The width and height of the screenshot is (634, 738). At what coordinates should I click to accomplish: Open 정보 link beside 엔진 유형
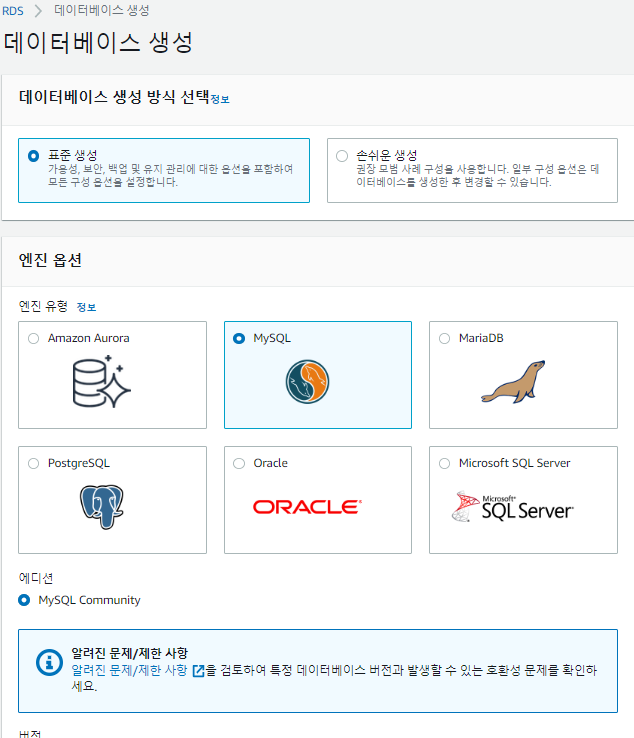click(x=86, y=307)
